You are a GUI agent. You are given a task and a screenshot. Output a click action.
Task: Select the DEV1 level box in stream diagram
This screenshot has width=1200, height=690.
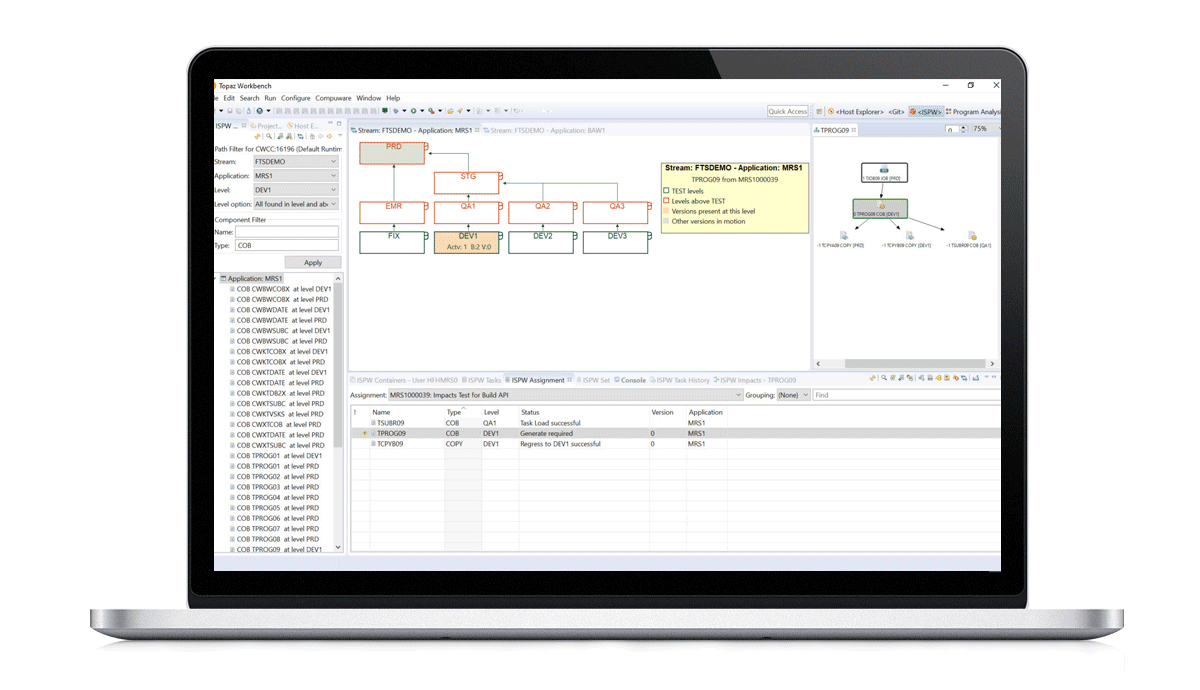point(468,242)
